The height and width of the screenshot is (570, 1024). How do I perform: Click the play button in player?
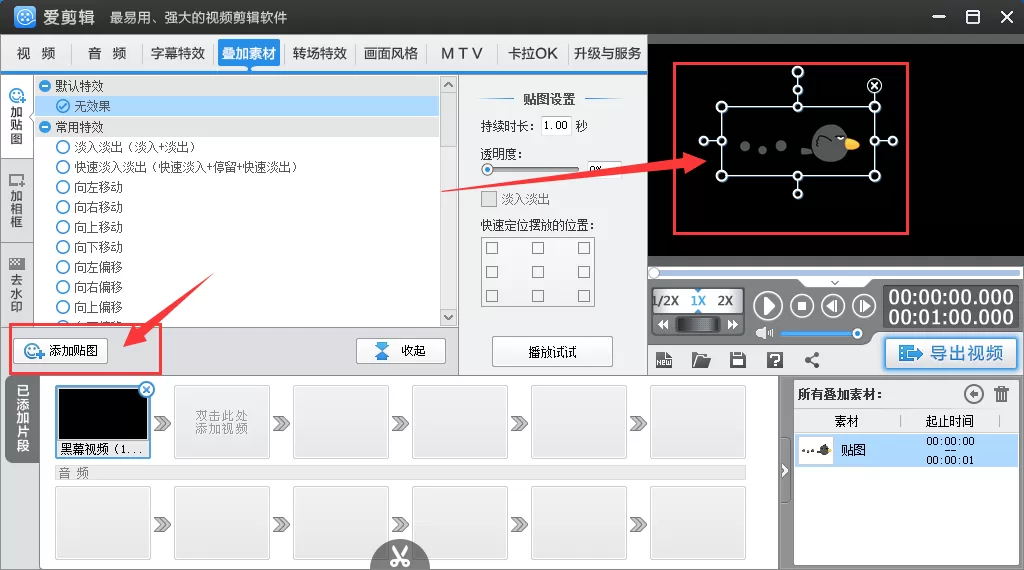[768, 306]
